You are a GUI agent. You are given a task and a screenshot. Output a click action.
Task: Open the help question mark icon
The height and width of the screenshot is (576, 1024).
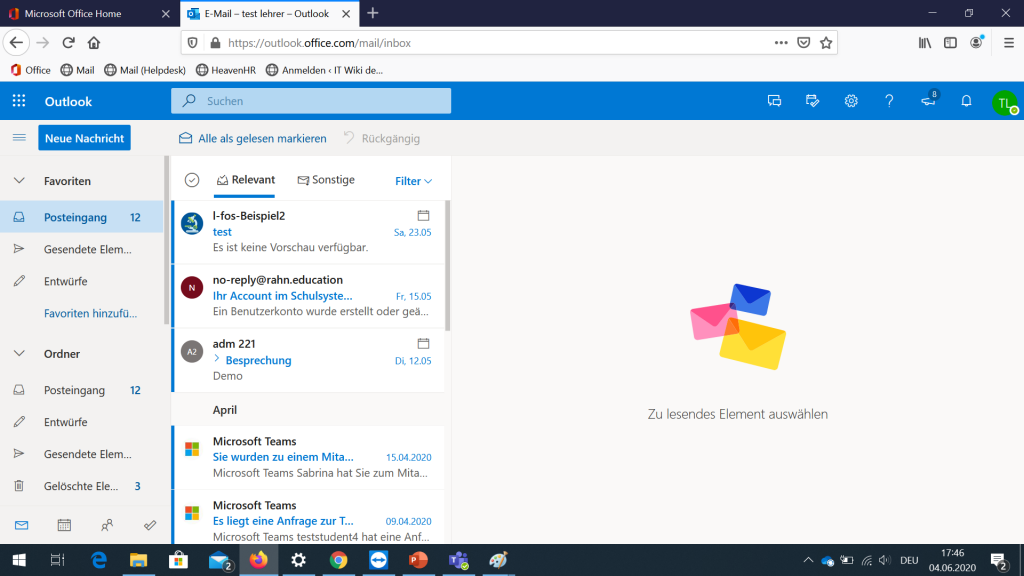[889, 101]
